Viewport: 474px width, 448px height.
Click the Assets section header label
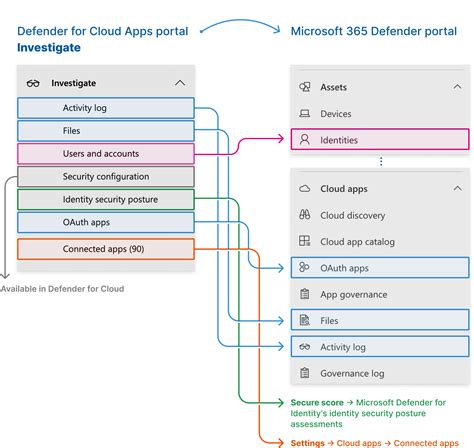(333, 87)
